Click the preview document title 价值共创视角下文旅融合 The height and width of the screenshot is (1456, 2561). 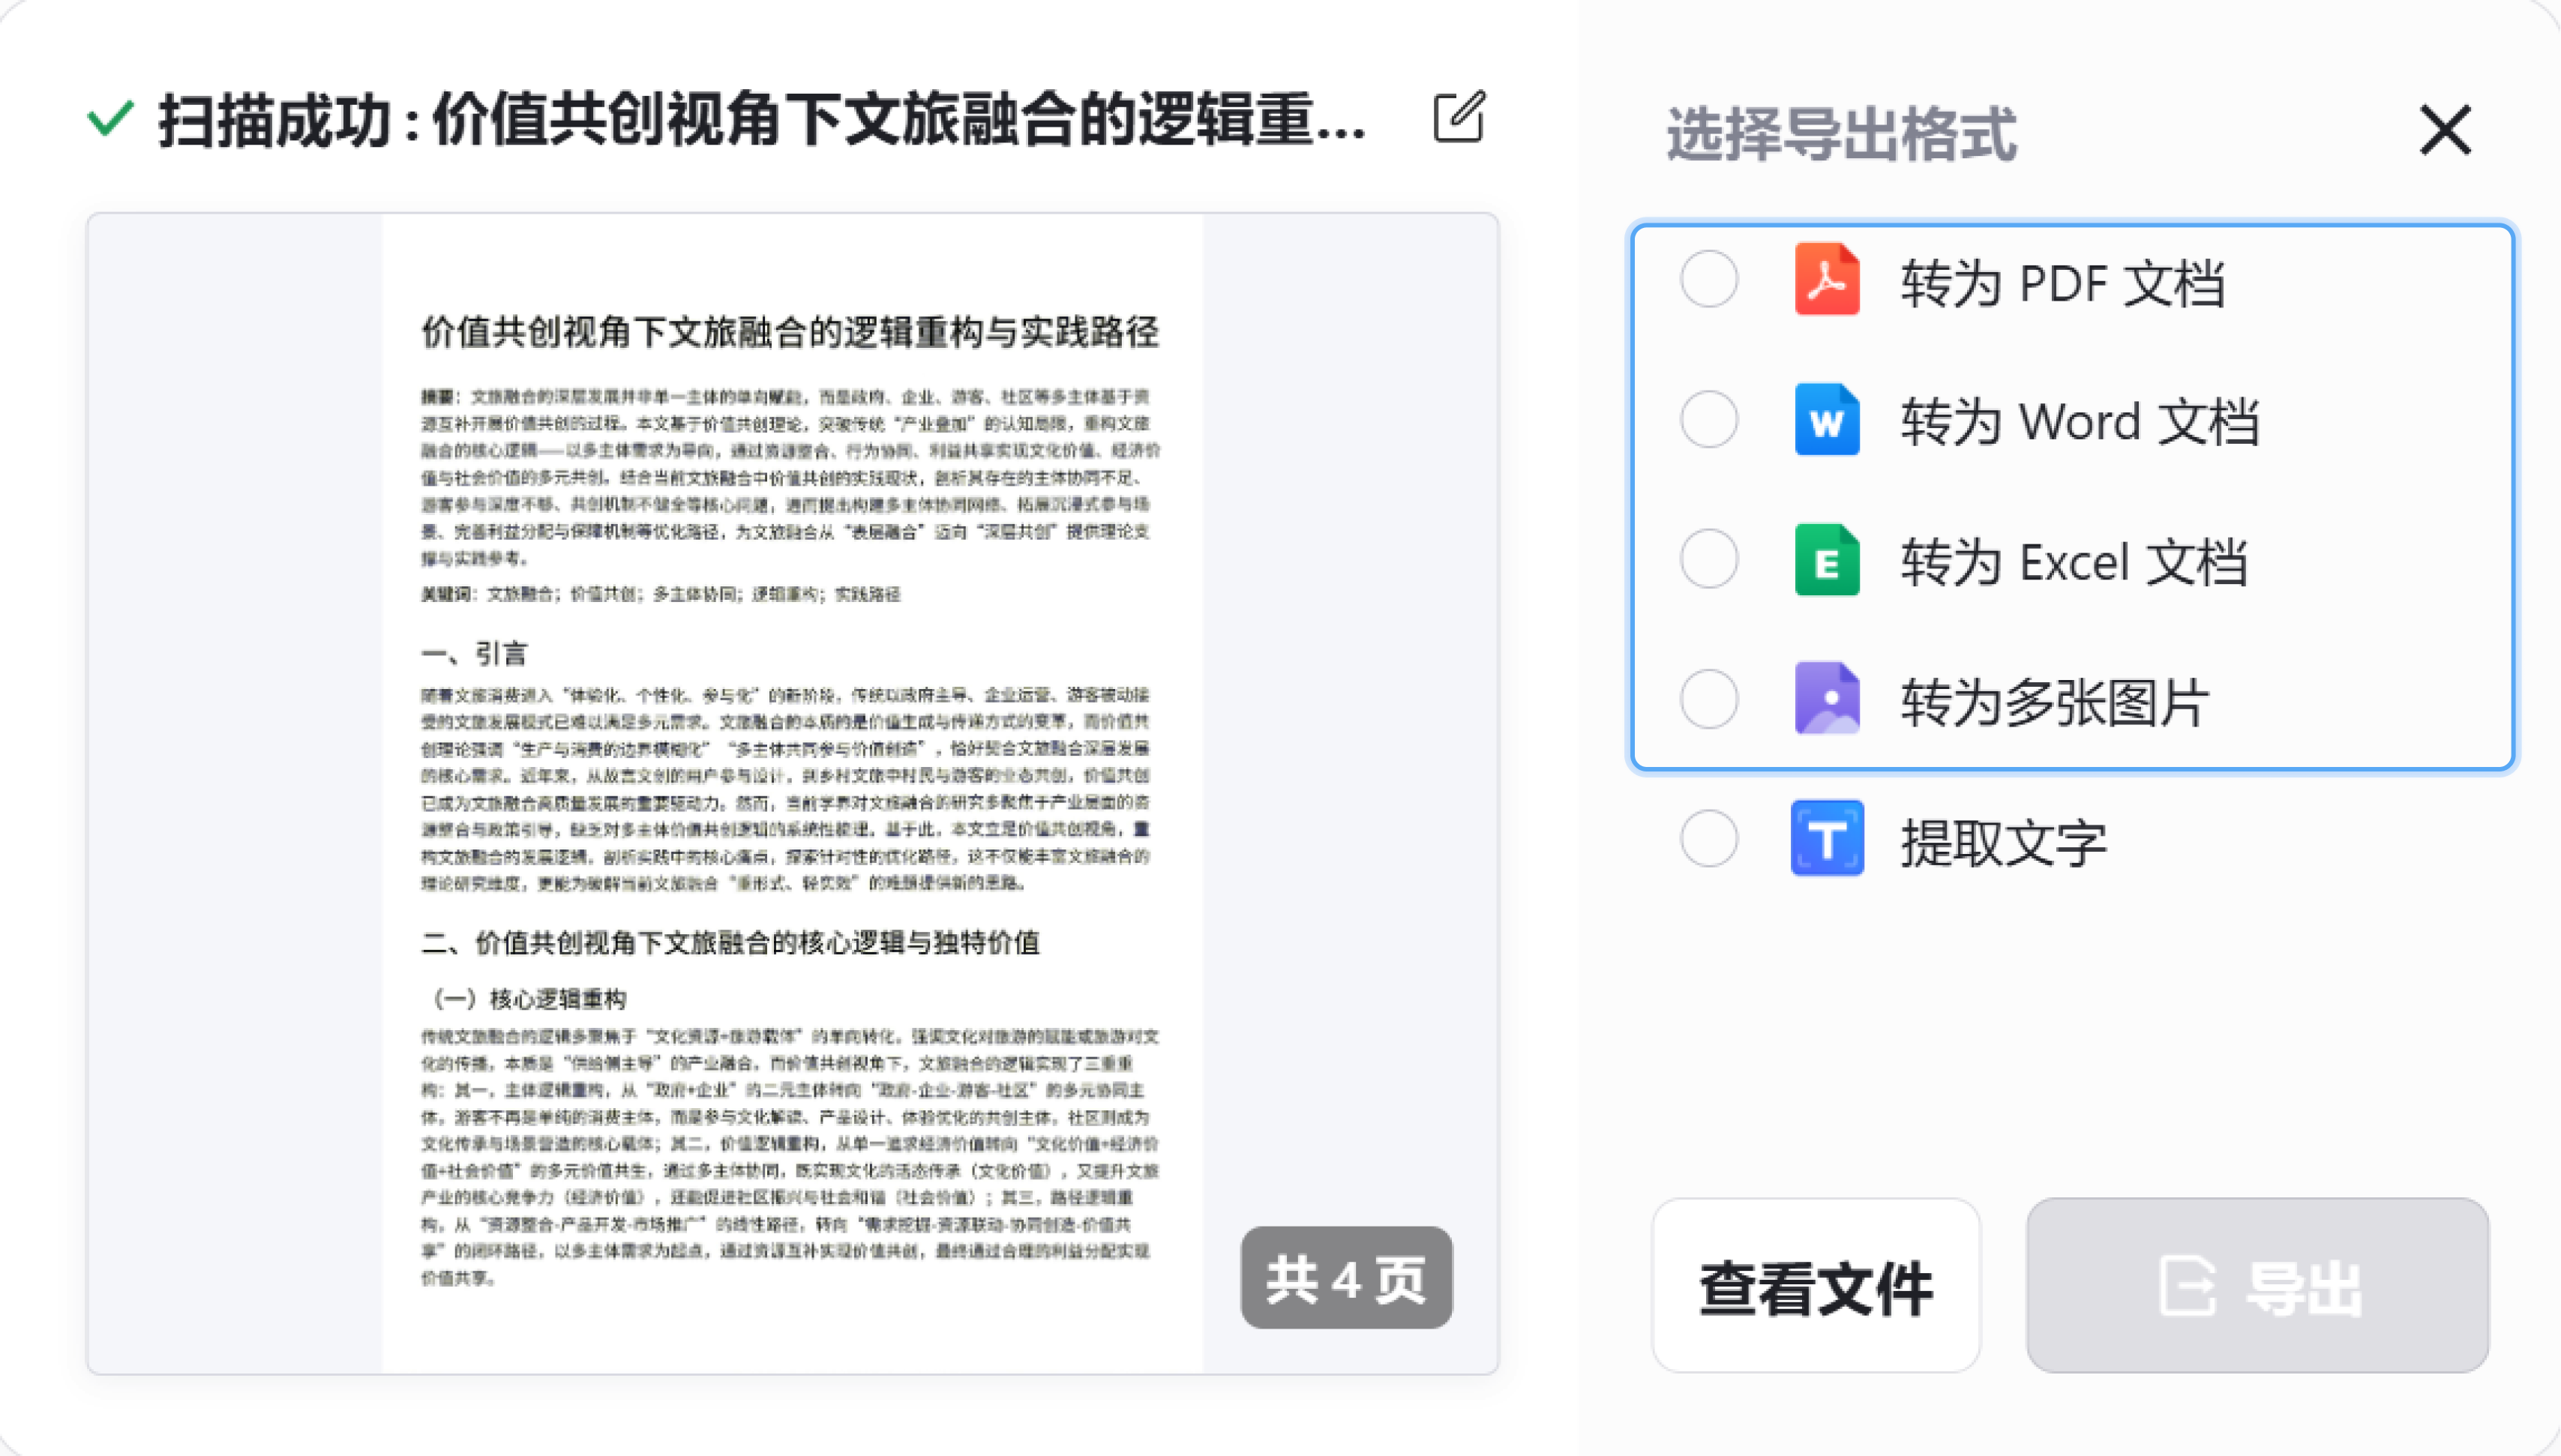pyautogui.click(x=790, y=332)
